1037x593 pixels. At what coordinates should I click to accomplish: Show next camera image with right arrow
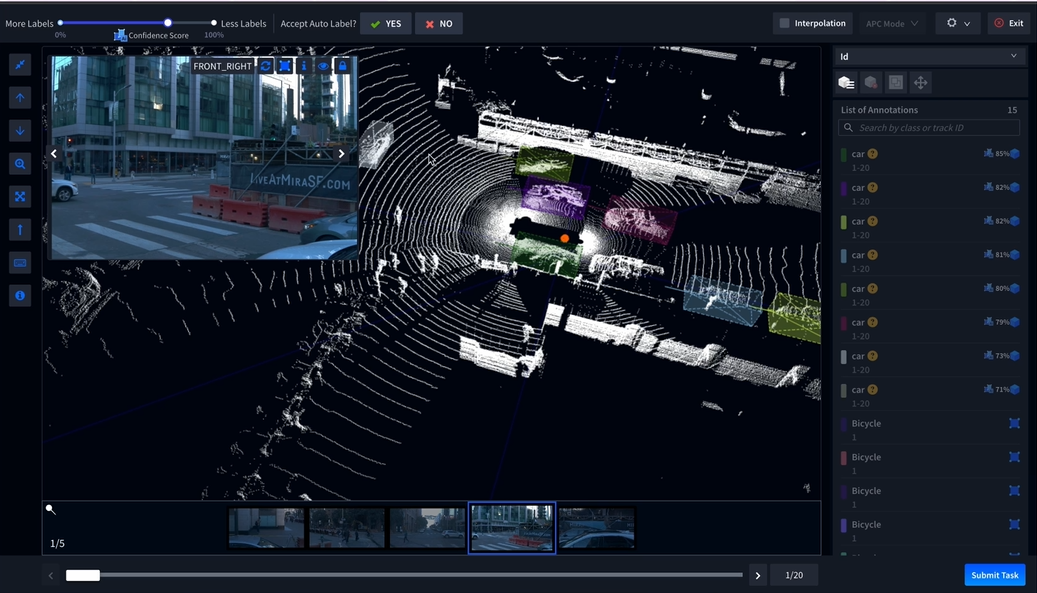coord(341,153)
